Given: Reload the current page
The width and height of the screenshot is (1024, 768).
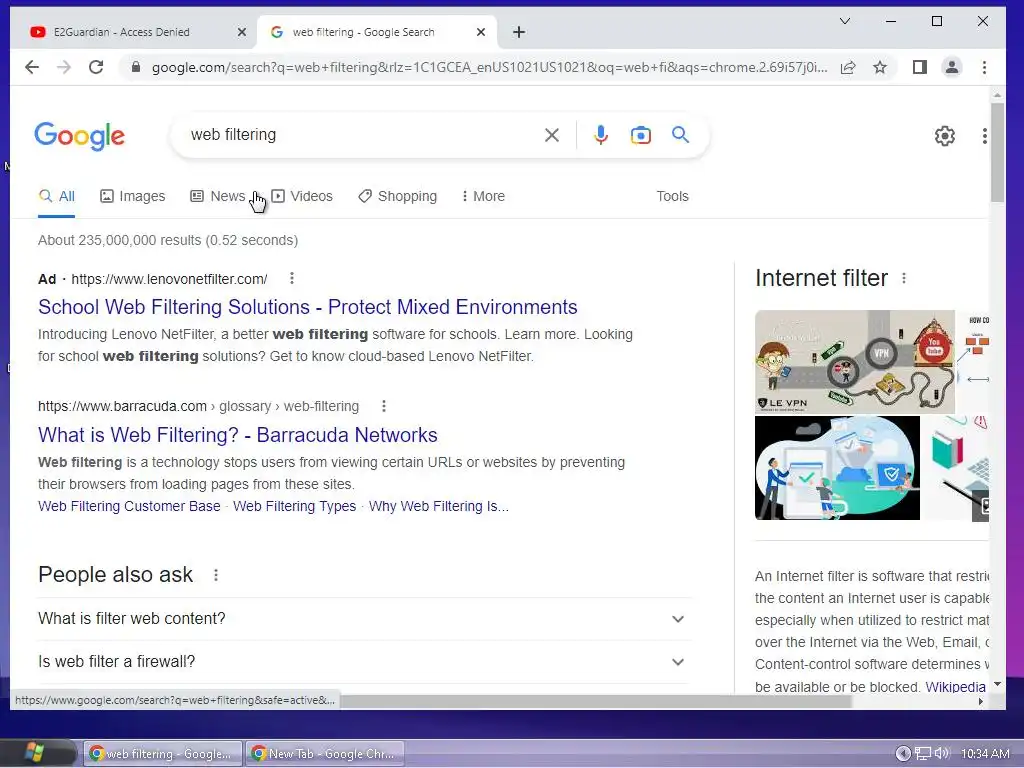Looking at the screenshot, I should click(x=96, y=67).
